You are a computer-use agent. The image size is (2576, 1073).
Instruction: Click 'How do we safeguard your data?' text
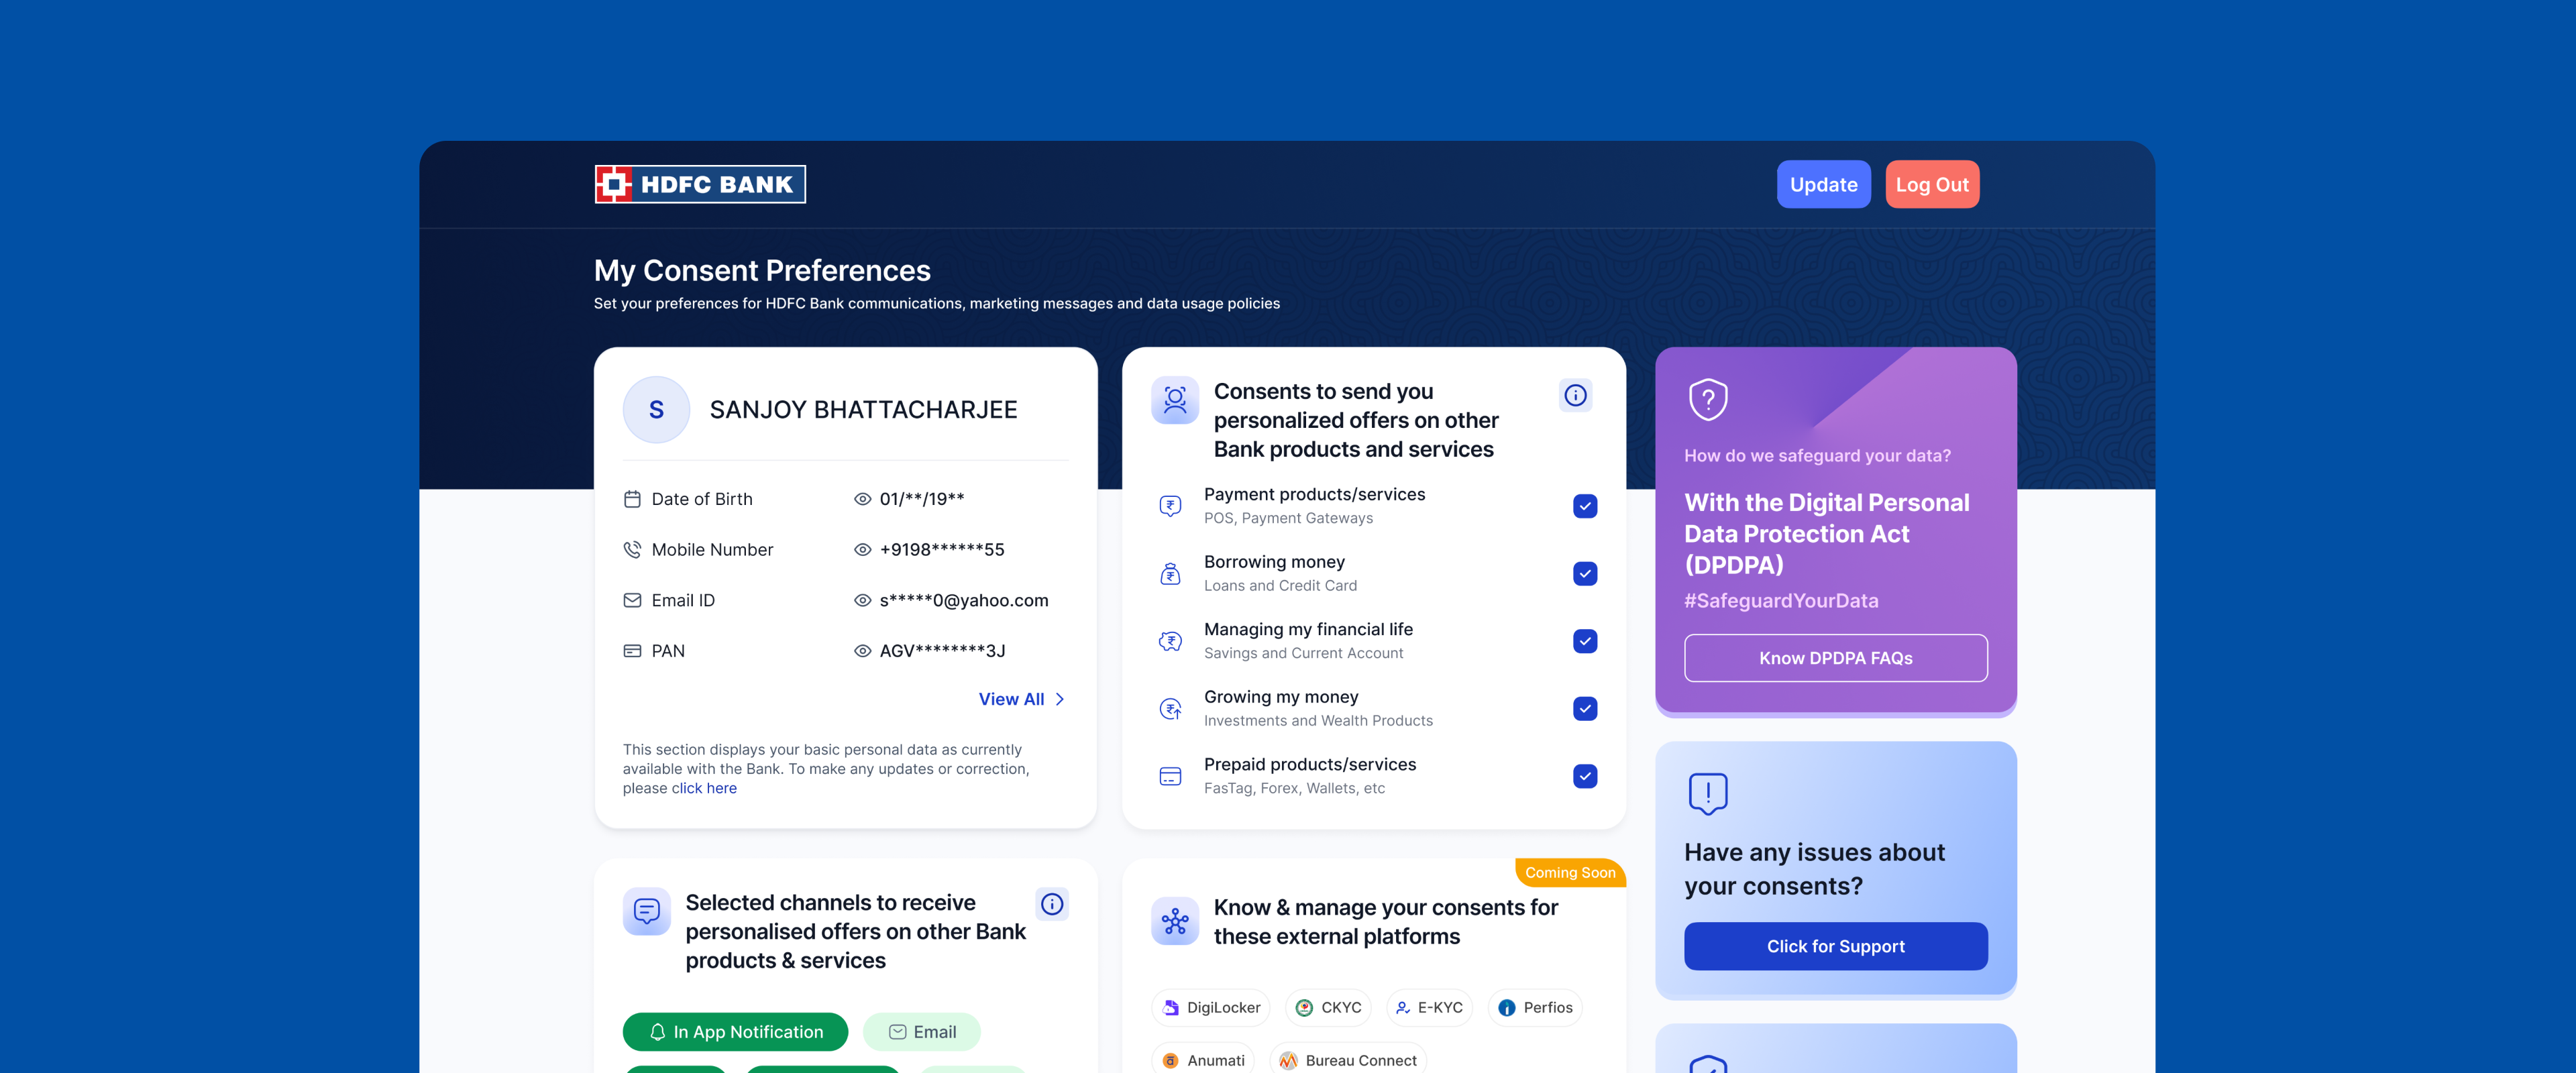pos(1817,456)
